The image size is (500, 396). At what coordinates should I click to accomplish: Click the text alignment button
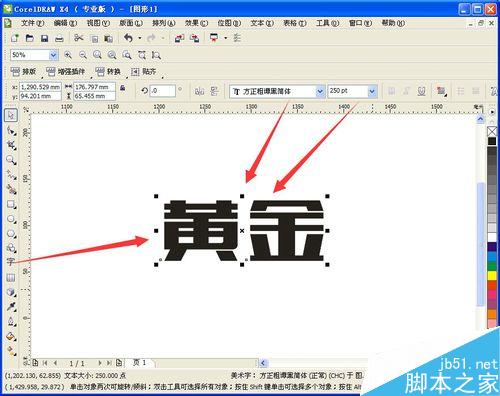(x=441, y=91)
